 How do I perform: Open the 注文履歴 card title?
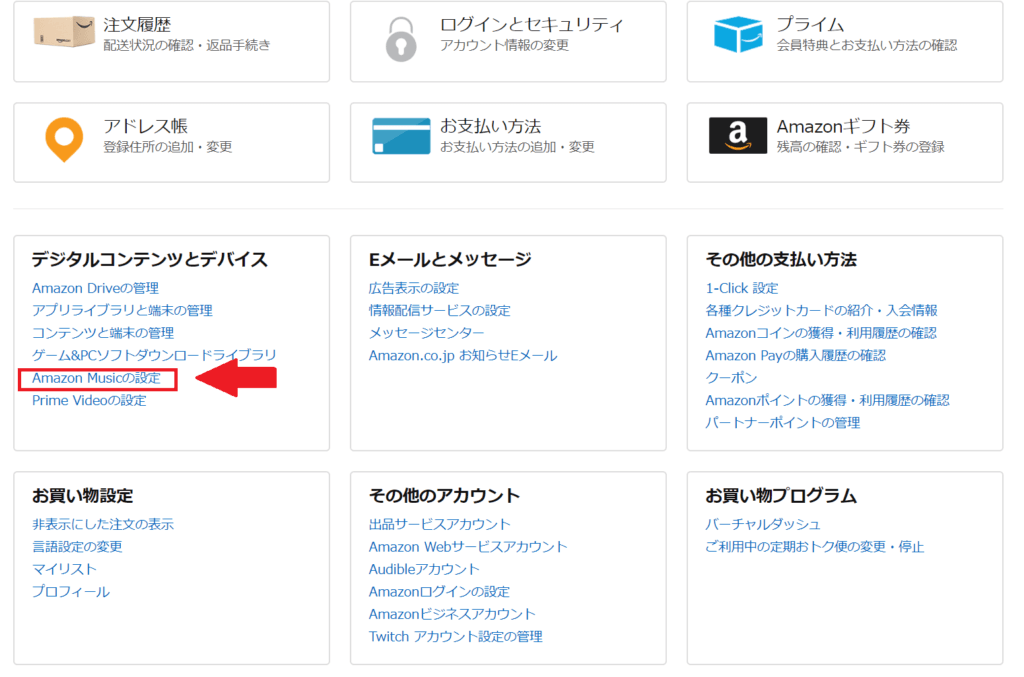(137, 25)
